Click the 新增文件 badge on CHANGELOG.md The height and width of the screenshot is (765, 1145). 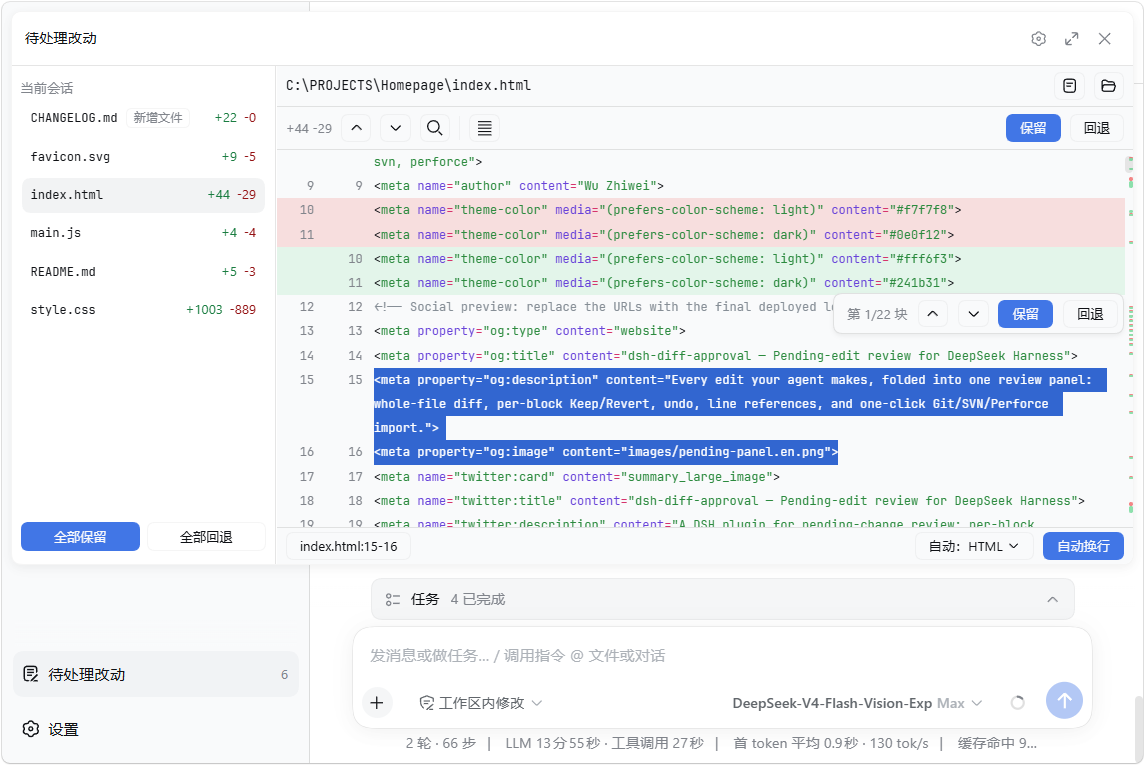click(158, 118)
